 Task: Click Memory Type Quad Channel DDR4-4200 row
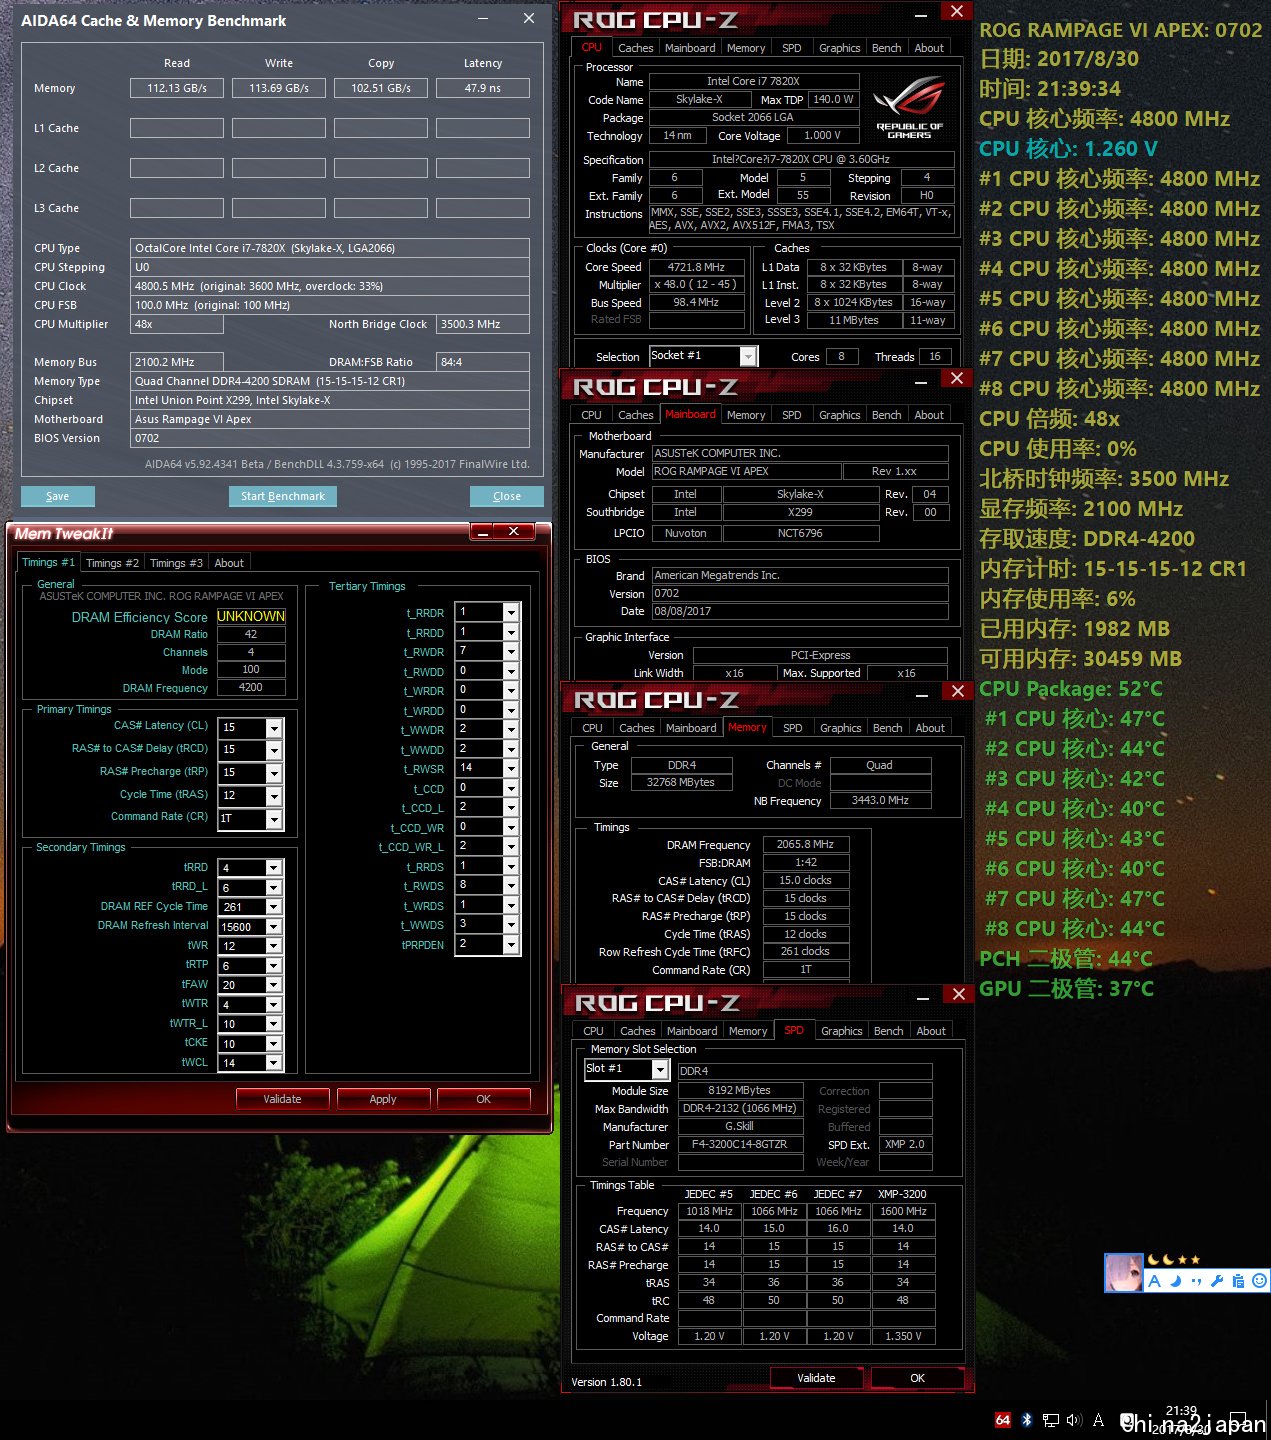(330, 381)
